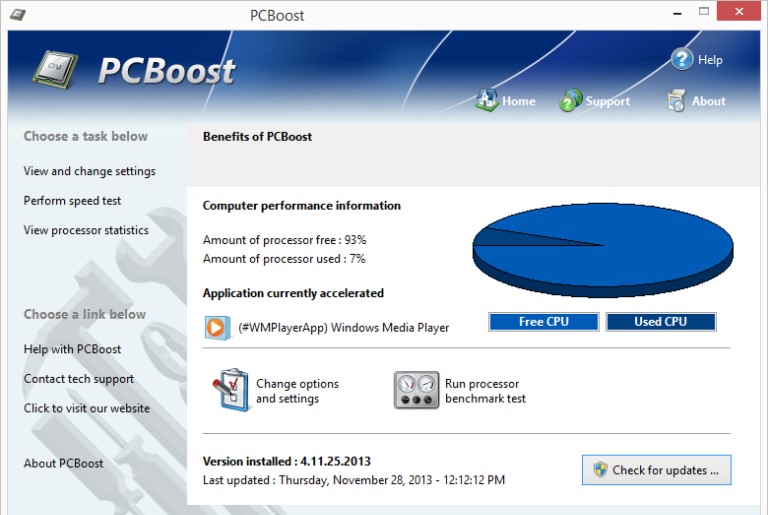This screenshot has width=768, height=515.
Task: Click to visit our website link
Action: 87,408
